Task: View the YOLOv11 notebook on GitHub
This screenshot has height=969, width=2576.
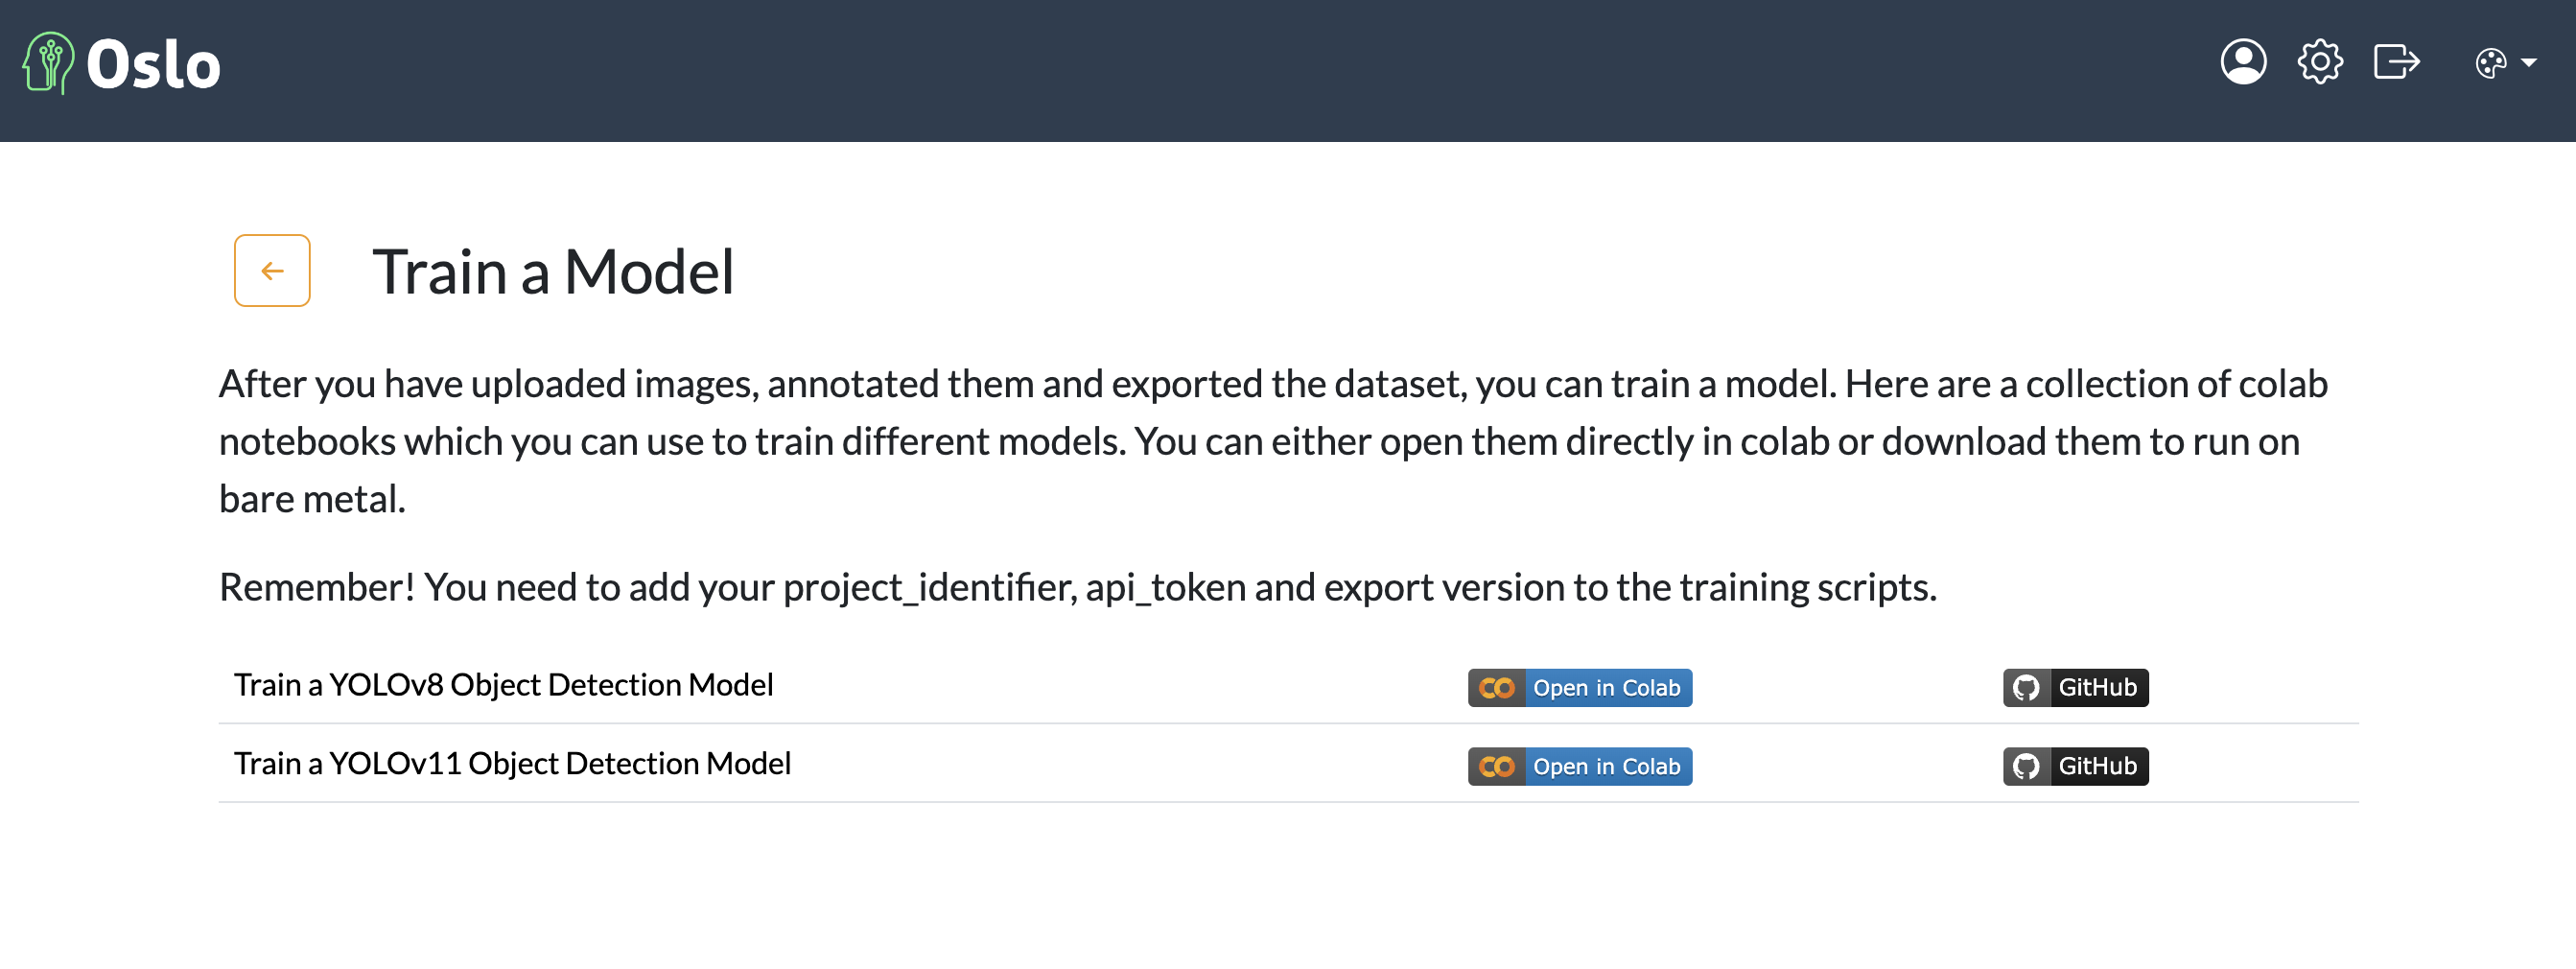Action: (2075, 766)
